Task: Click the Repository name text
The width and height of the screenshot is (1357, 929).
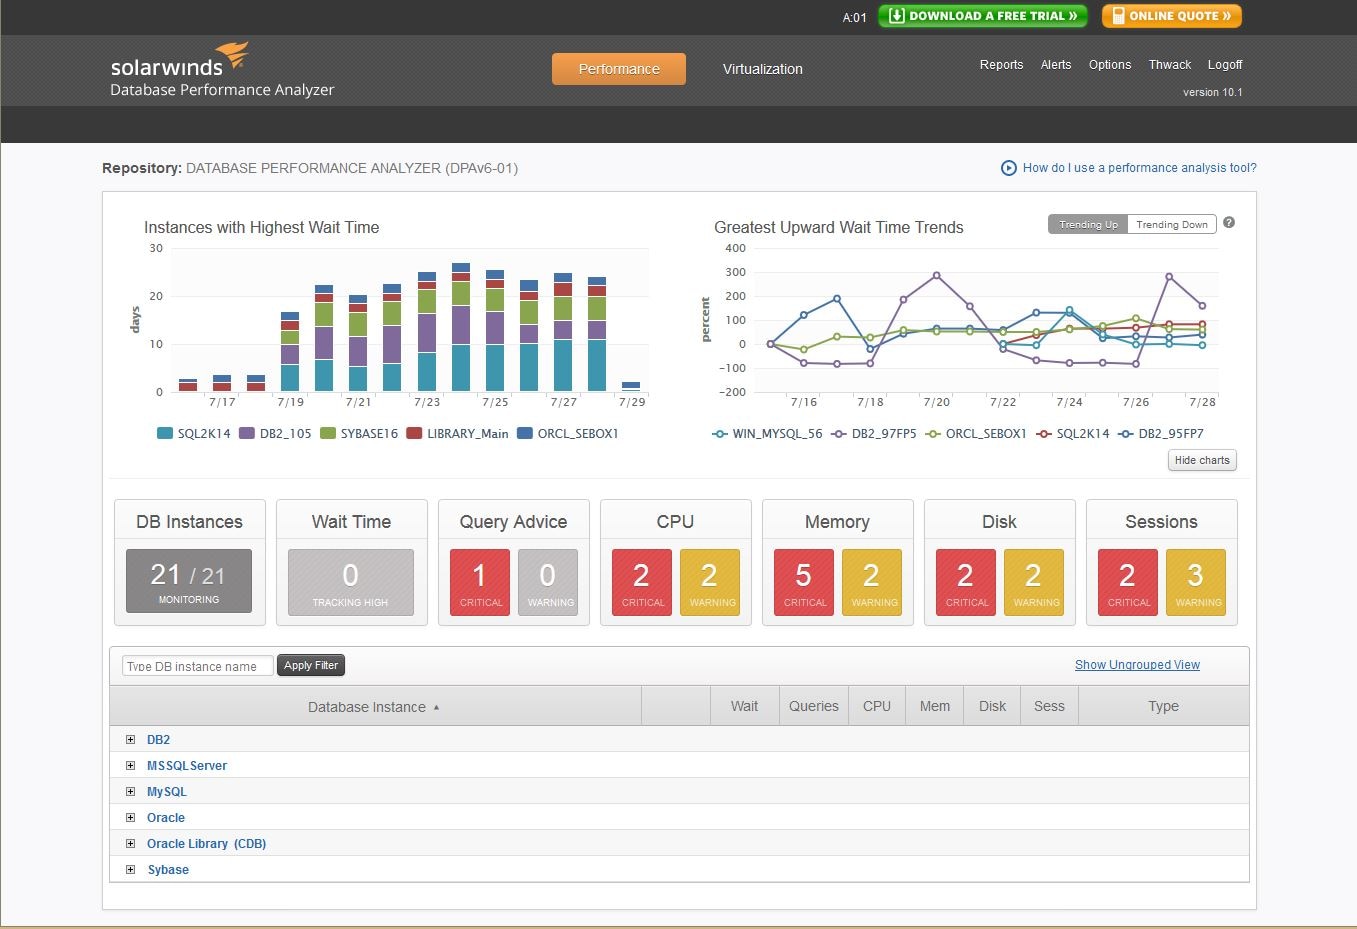Action: (352, 168)
